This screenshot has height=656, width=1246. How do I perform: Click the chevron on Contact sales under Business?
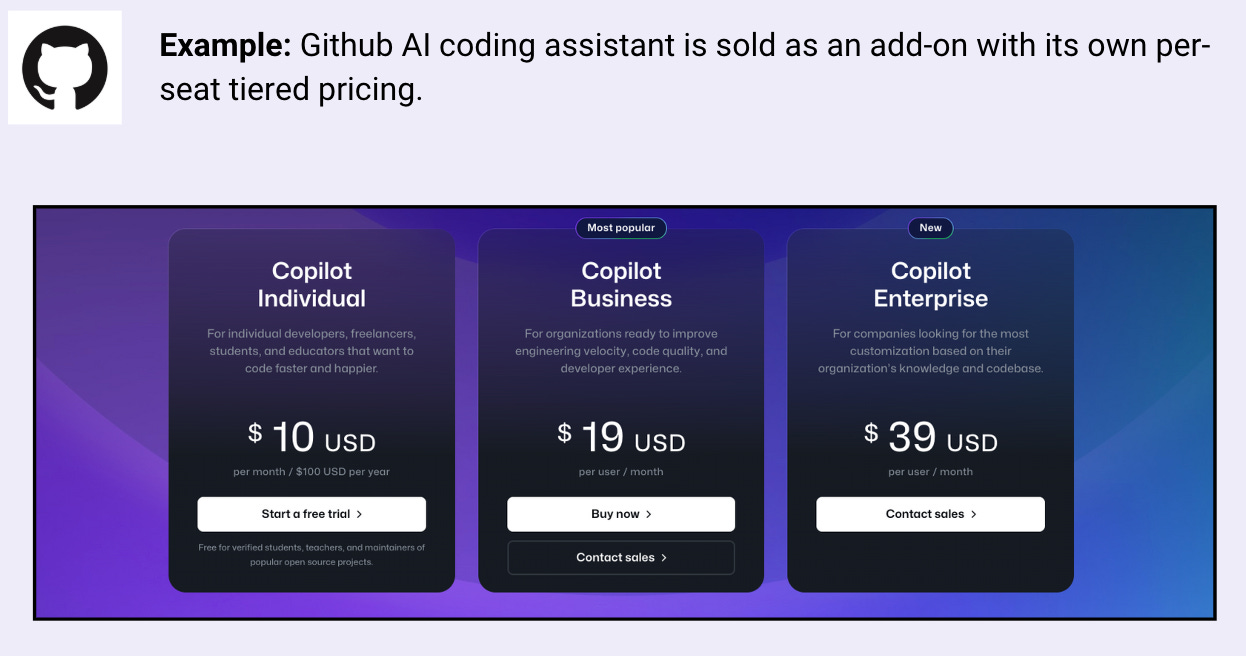666,557
